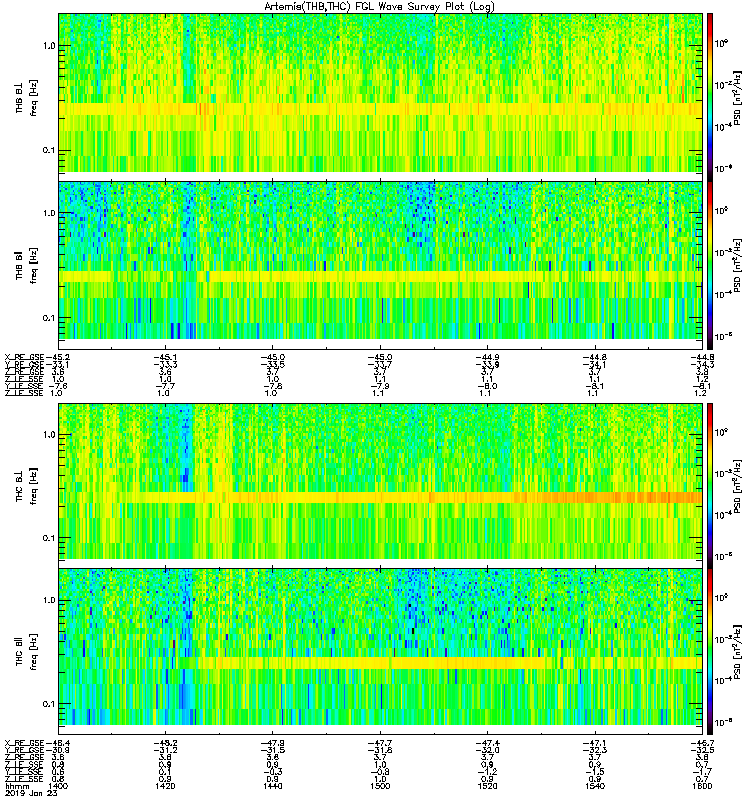Click the color bar of the THB B⊥ panel
Viewport: 750px width, 800px height.
(710, 95)
